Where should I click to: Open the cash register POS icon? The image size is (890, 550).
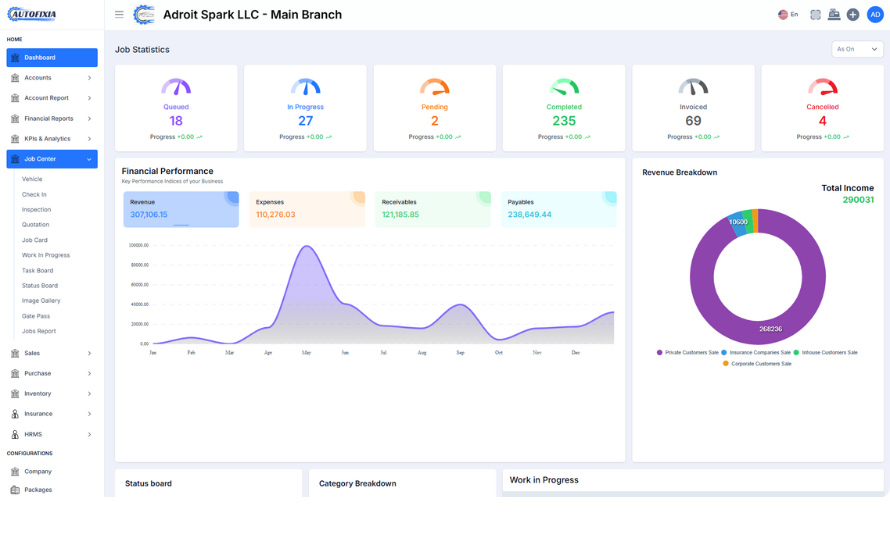834,15
